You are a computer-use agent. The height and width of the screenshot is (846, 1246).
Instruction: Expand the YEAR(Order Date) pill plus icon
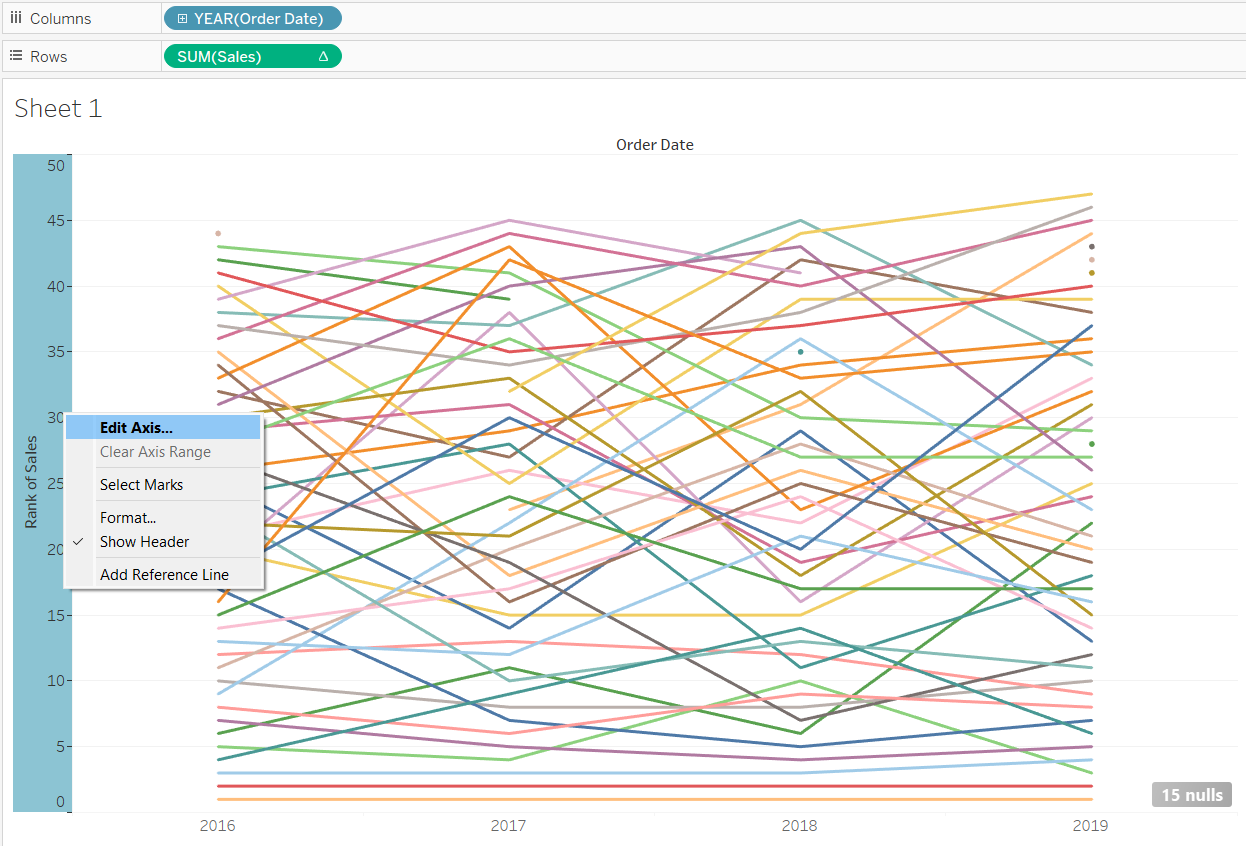(x=182, y=18)
